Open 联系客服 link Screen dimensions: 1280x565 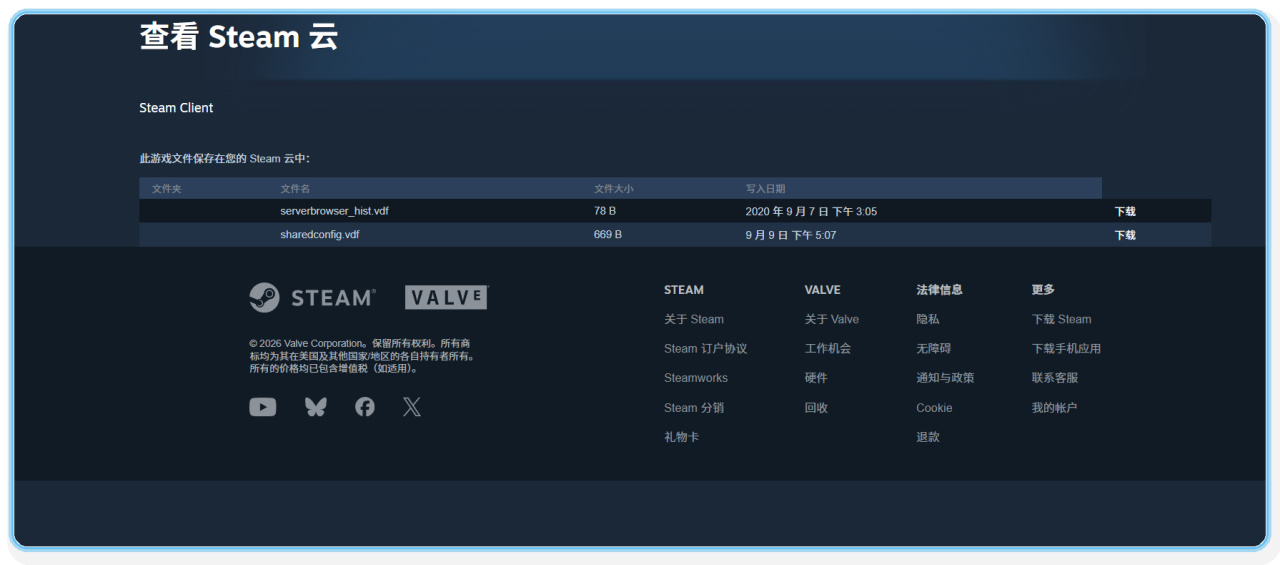pos(1055,378)
